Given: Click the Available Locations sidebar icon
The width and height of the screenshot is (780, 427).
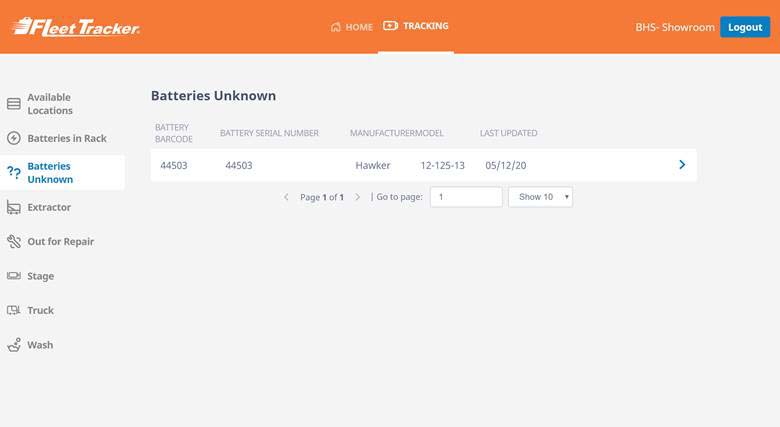Looking at the screenshot, I should tap(14, 104).
